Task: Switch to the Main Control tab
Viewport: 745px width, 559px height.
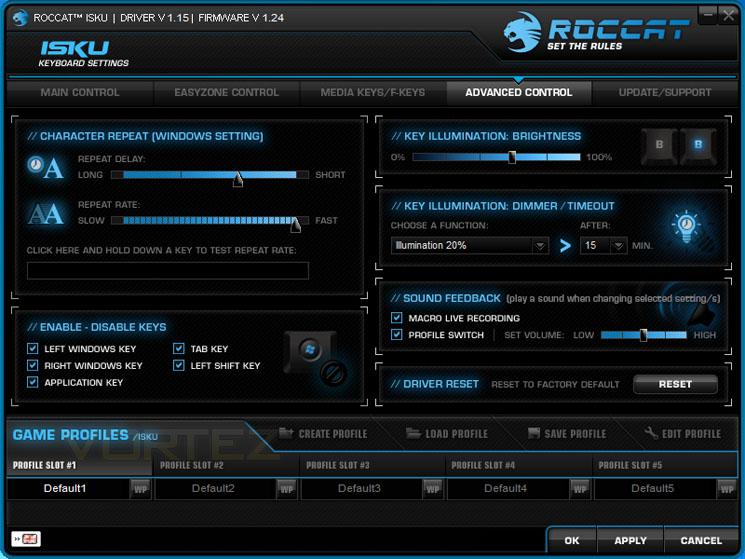Action: (80, 93)
